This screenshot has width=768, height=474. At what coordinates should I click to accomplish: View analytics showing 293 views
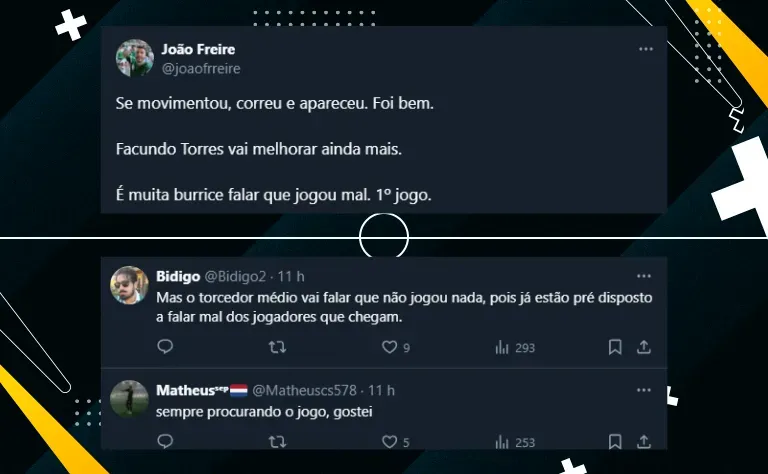click(515, 348)
